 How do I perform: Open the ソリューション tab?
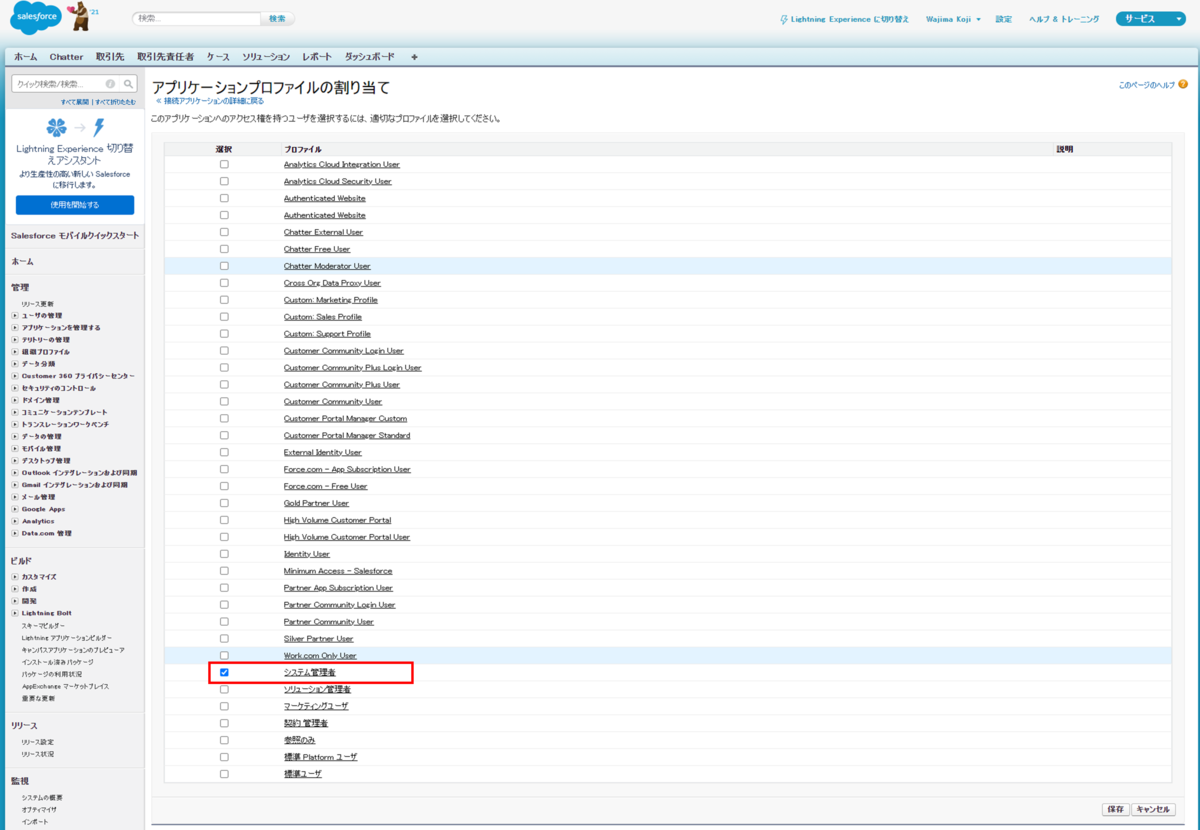point(266,57)
